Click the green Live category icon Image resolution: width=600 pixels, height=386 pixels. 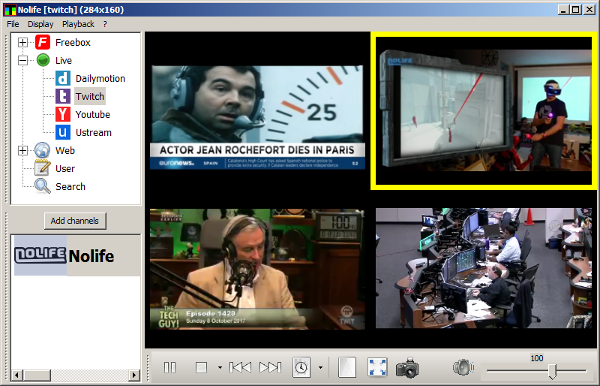(43, 60)
